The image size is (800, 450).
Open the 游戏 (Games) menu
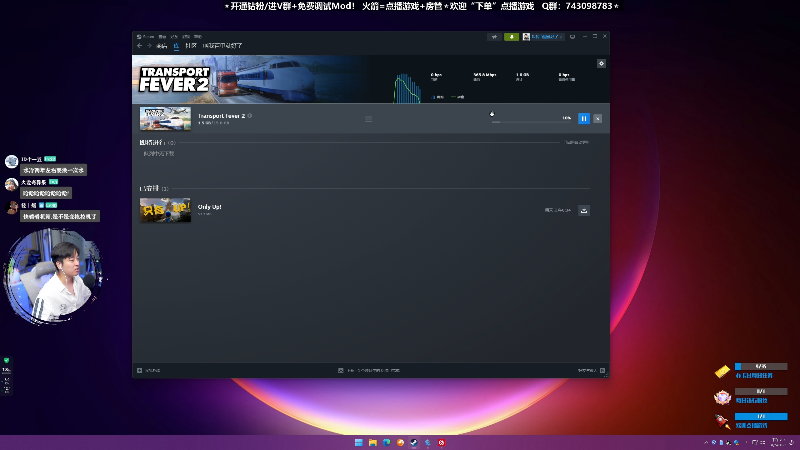186,37
